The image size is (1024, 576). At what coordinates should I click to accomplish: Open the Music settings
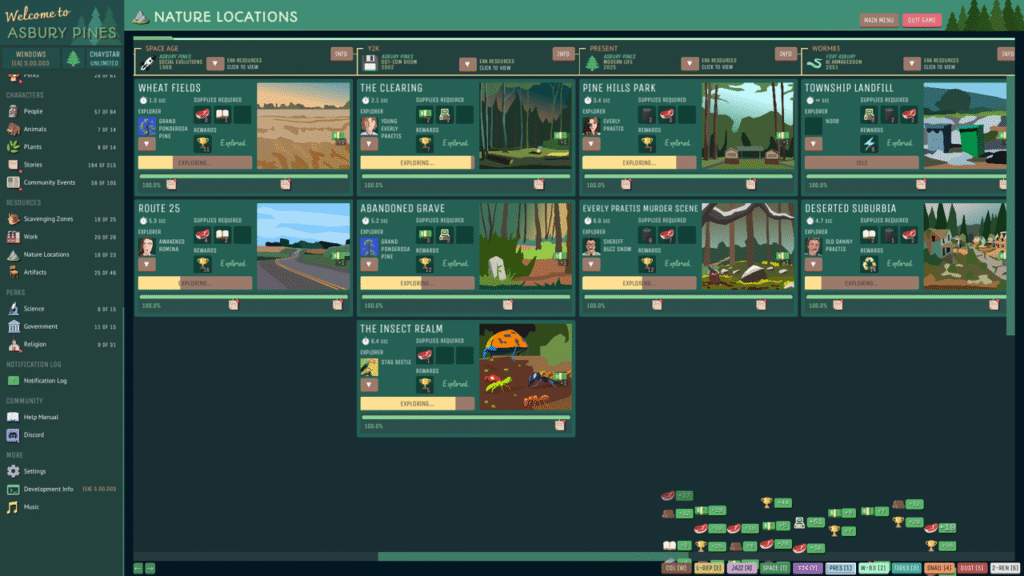point(33,507)
